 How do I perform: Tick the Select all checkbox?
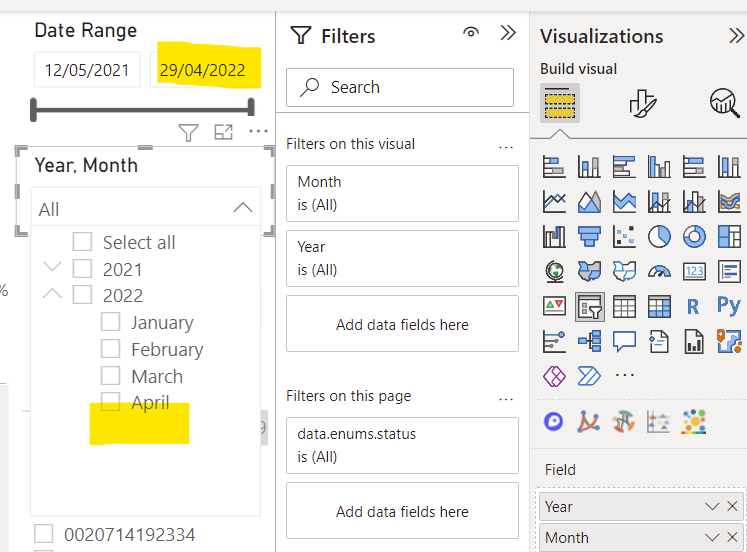coord(82,241)
